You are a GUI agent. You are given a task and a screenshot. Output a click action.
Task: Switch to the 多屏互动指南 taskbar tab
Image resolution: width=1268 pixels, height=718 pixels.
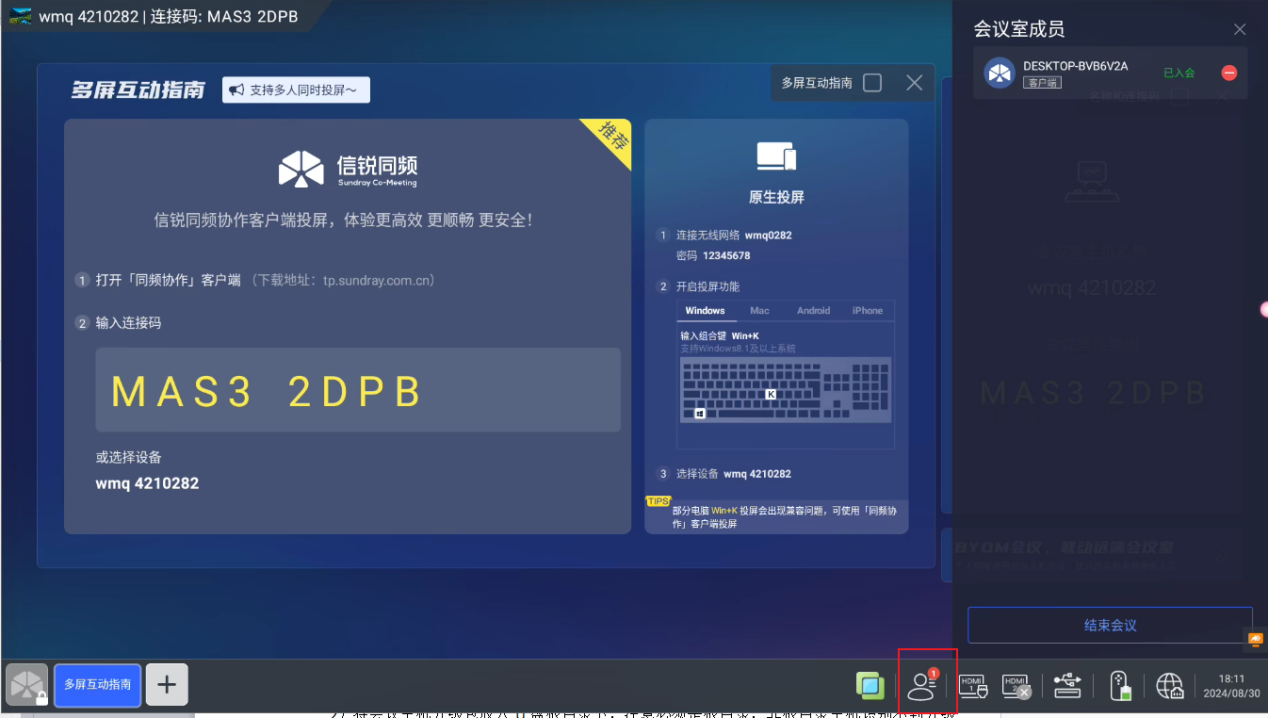pyautogui.click(x=97, y=685)
